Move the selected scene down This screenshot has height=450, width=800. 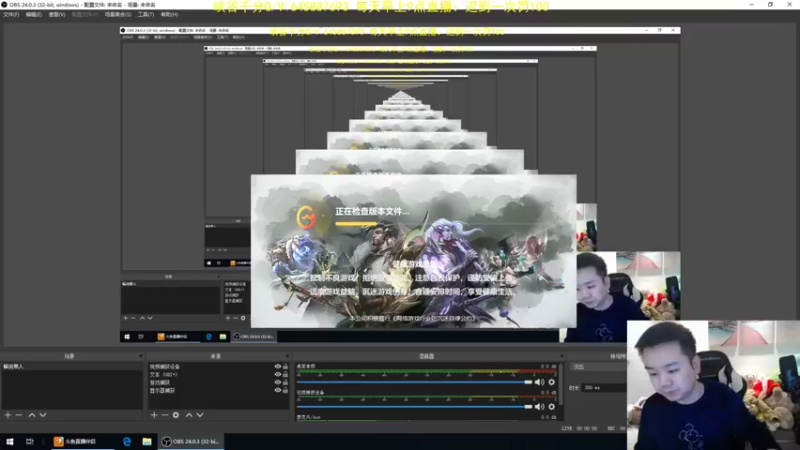pos(43,415)
